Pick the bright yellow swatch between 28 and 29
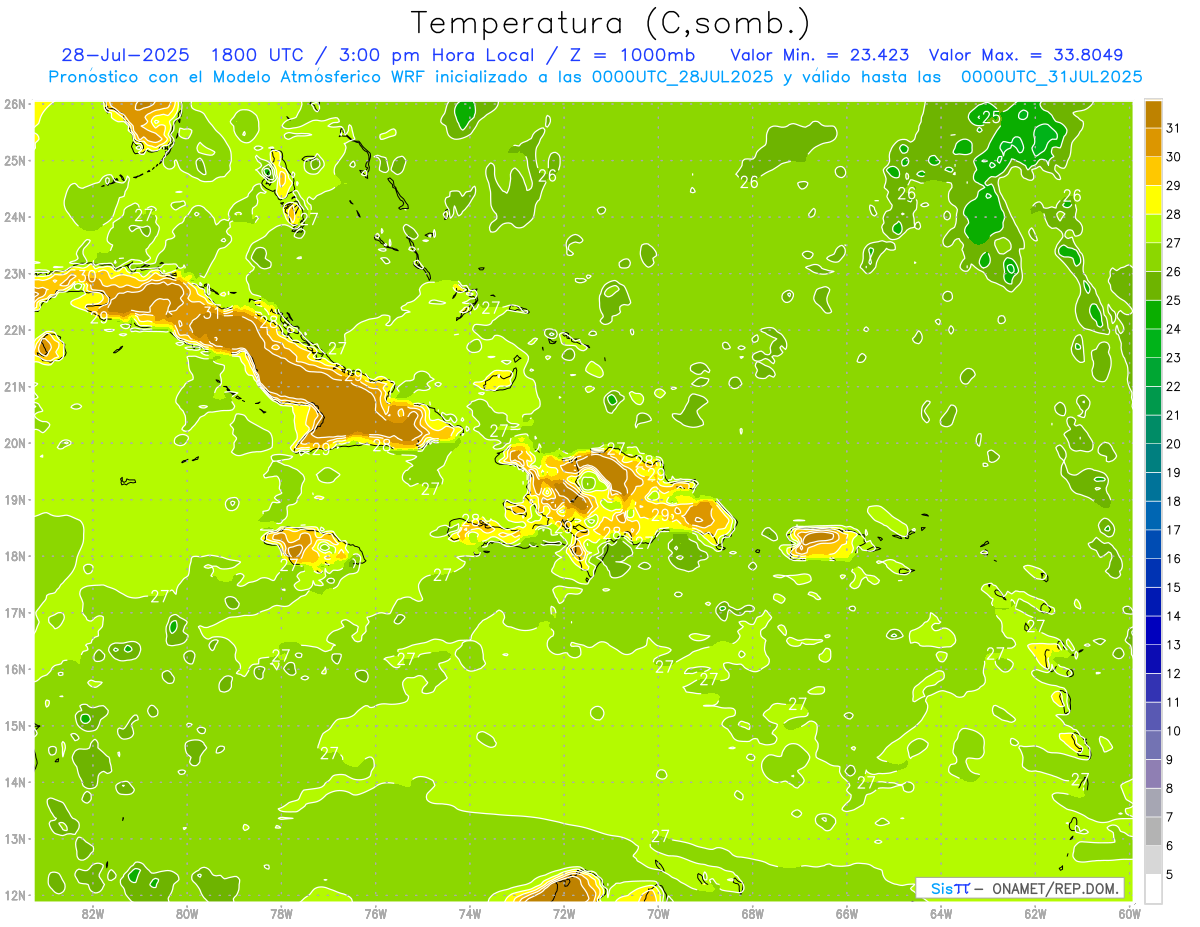Screen dimensions: 1200x927 (x=1153, y=199)
